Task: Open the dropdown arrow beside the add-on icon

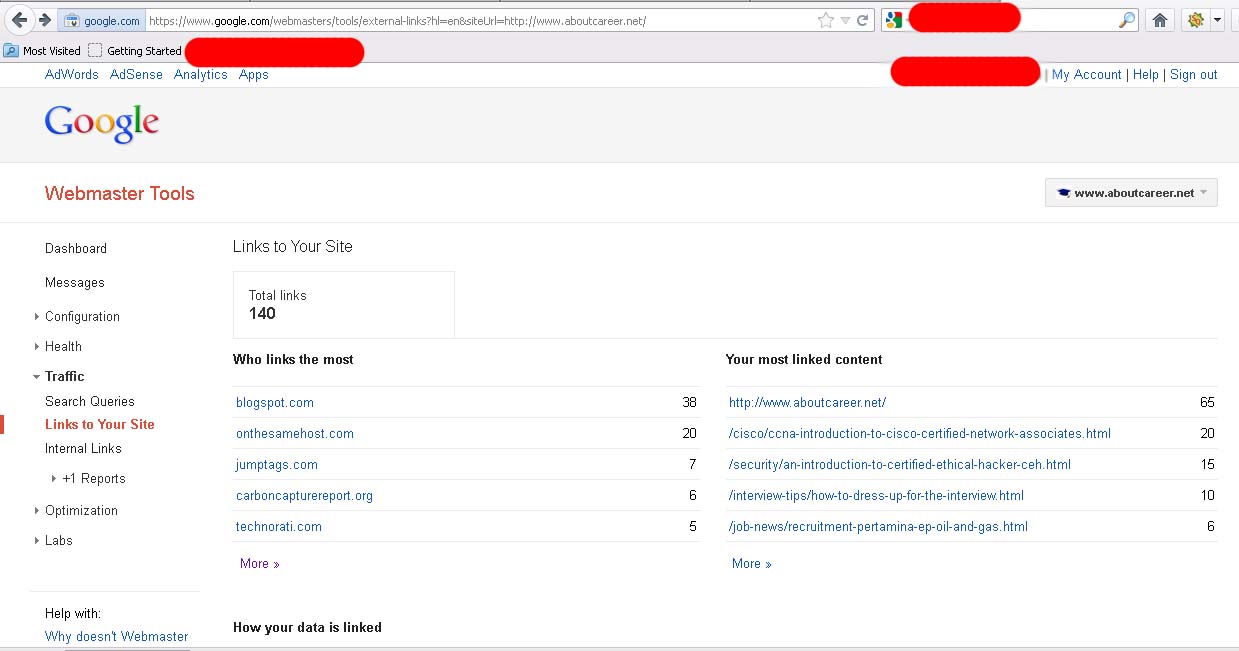Action: click(1217, 20)
